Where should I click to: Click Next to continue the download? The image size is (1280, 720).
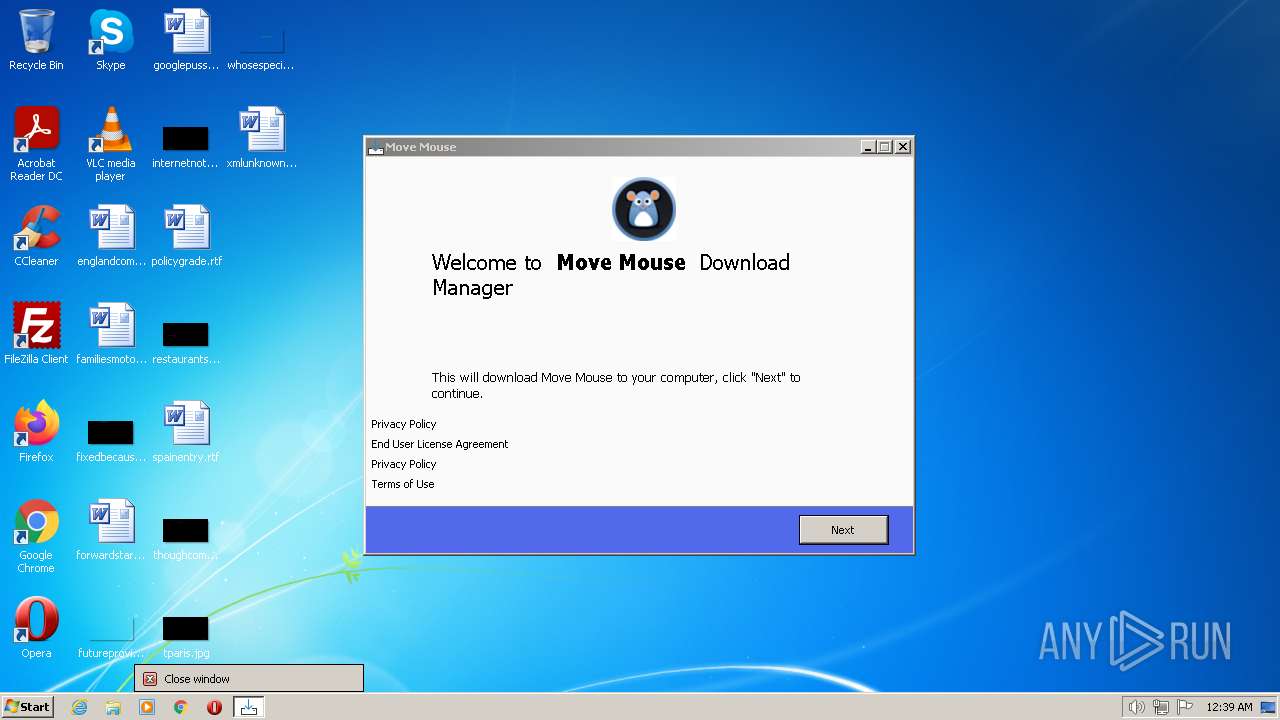tap(843, 530)
